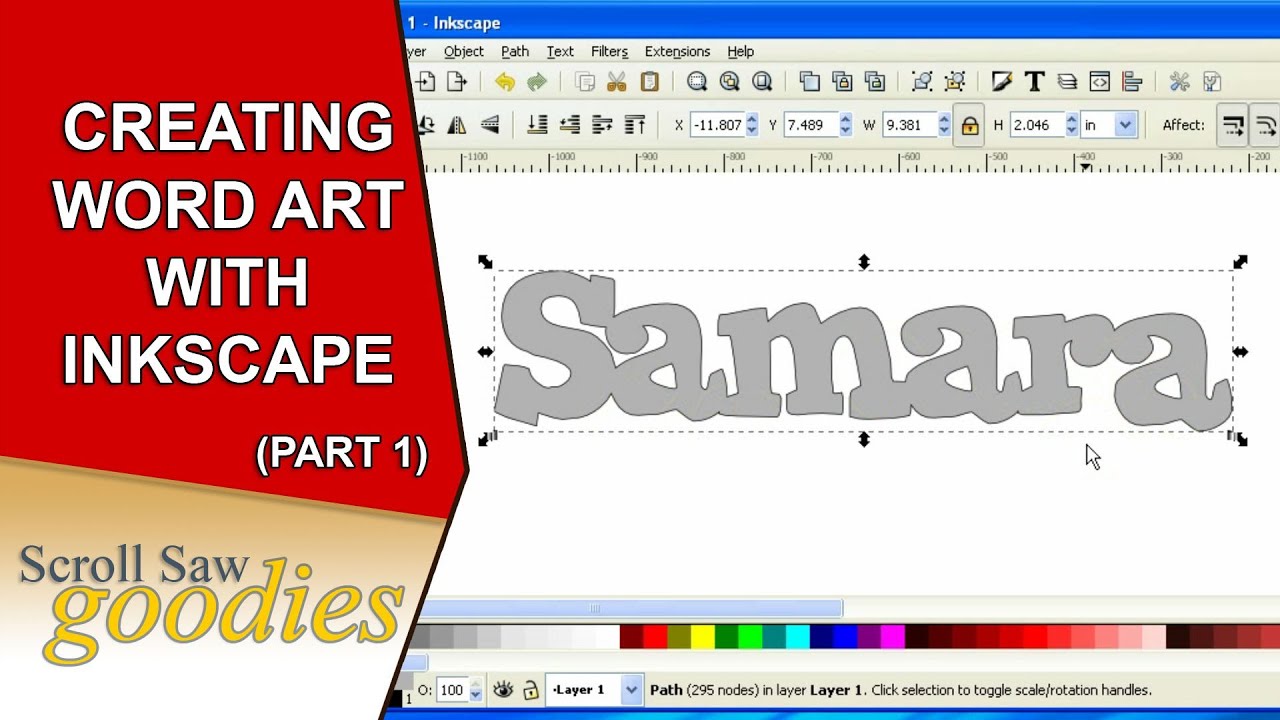Image resolution: width=1280 pixels, height=720 pixels.
Task: Pick the magenta palette swatch
Action: coord(893,636)
